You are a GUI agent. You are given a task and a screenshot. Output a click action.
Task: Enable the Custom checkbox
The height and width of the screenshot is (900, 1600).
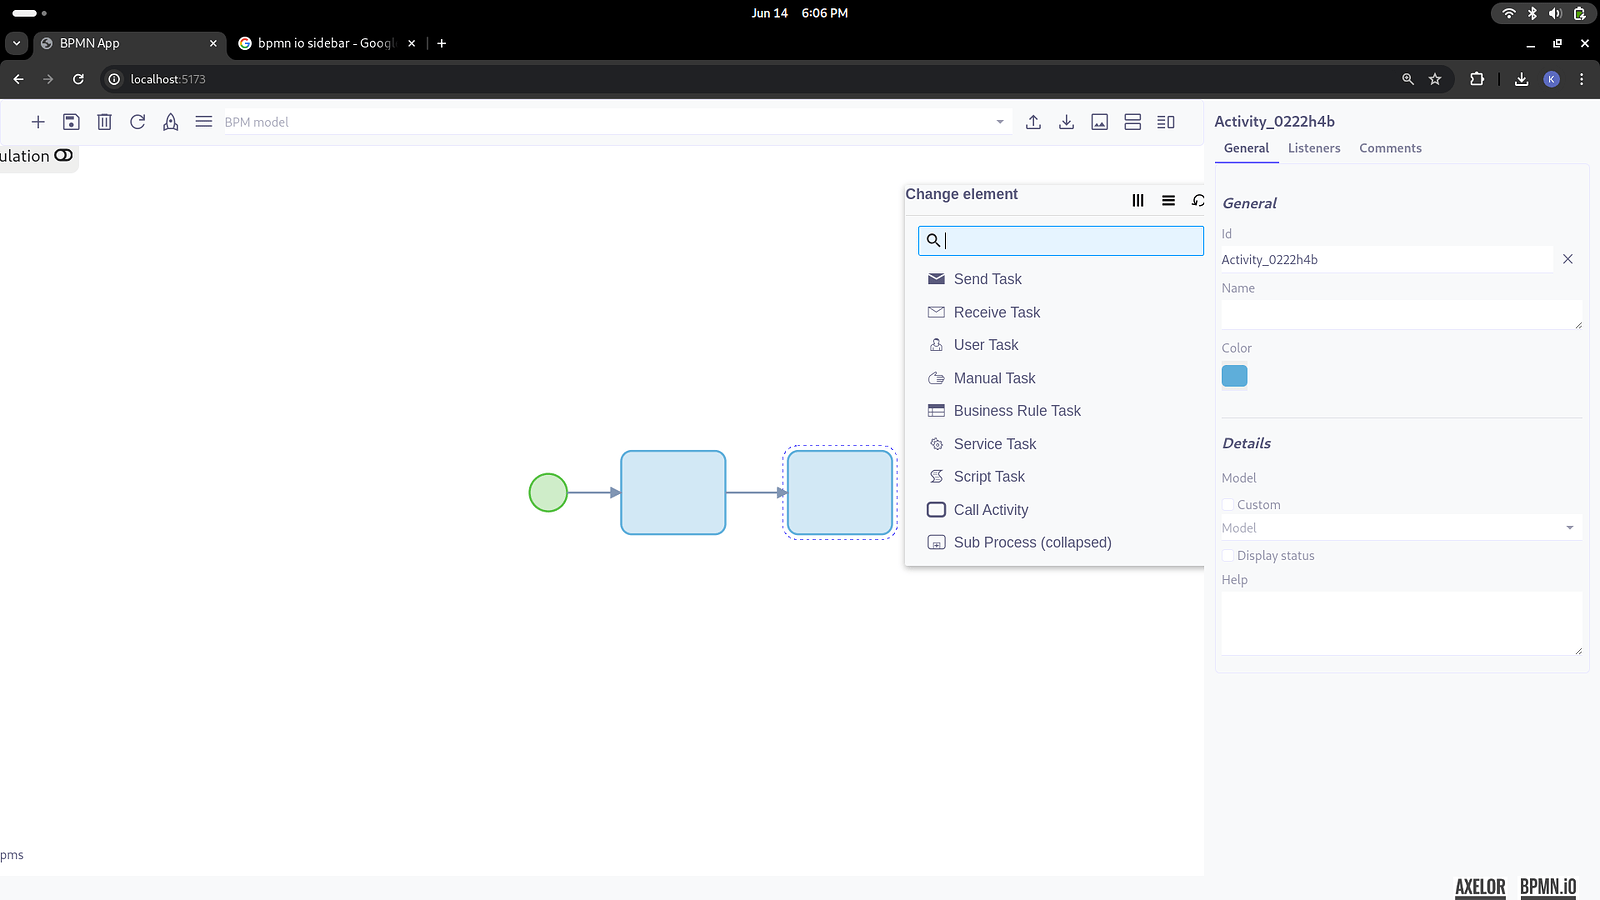(x=1228, y=505)
